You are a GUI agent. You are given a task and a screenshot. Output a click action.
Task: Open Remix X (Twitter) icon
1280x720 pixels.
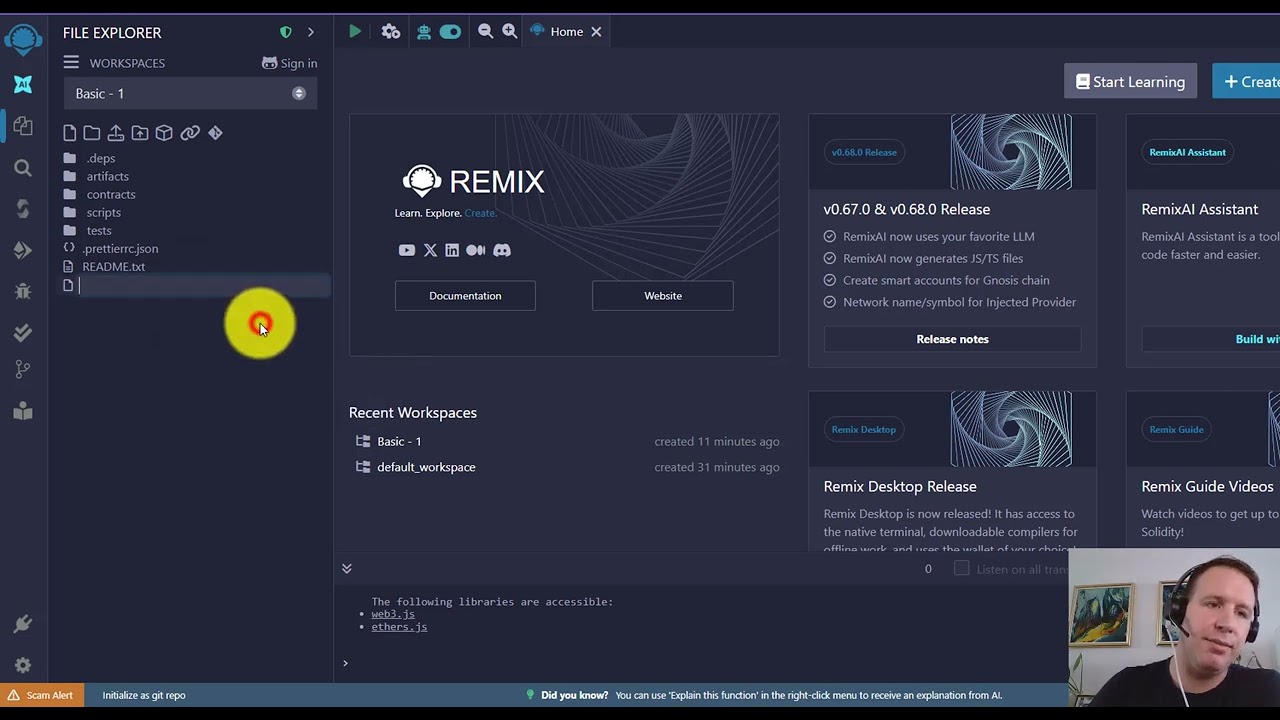coord(430,251)
